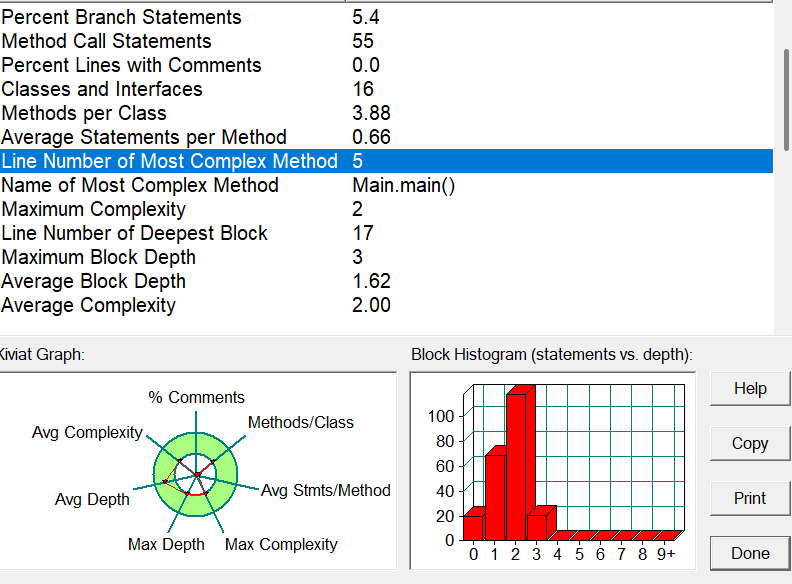This screenshot has width=792, height=584.
Task: Click the Methods/Class axis label
Action: 301,422
